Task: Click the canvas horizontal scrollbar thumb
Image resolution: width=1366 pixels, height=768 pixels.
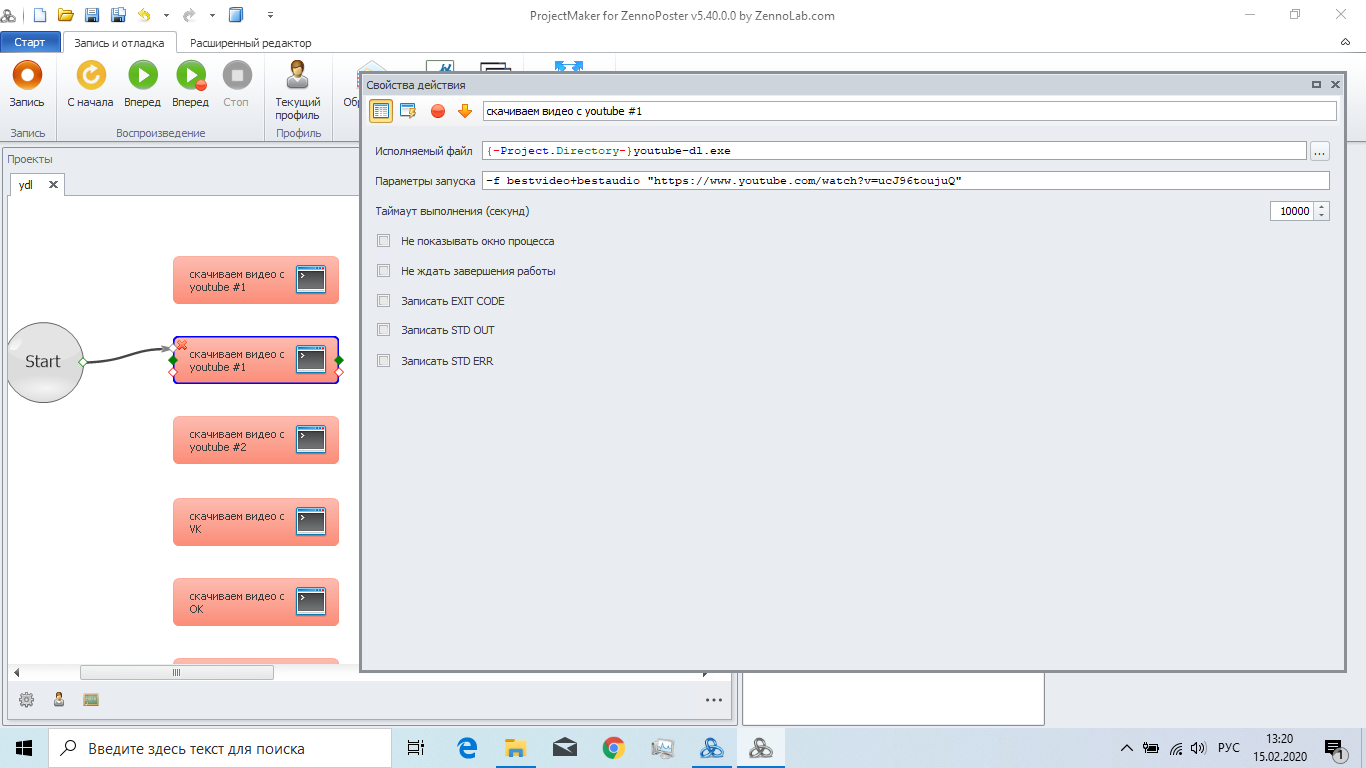Action: [x=176, y=673]
